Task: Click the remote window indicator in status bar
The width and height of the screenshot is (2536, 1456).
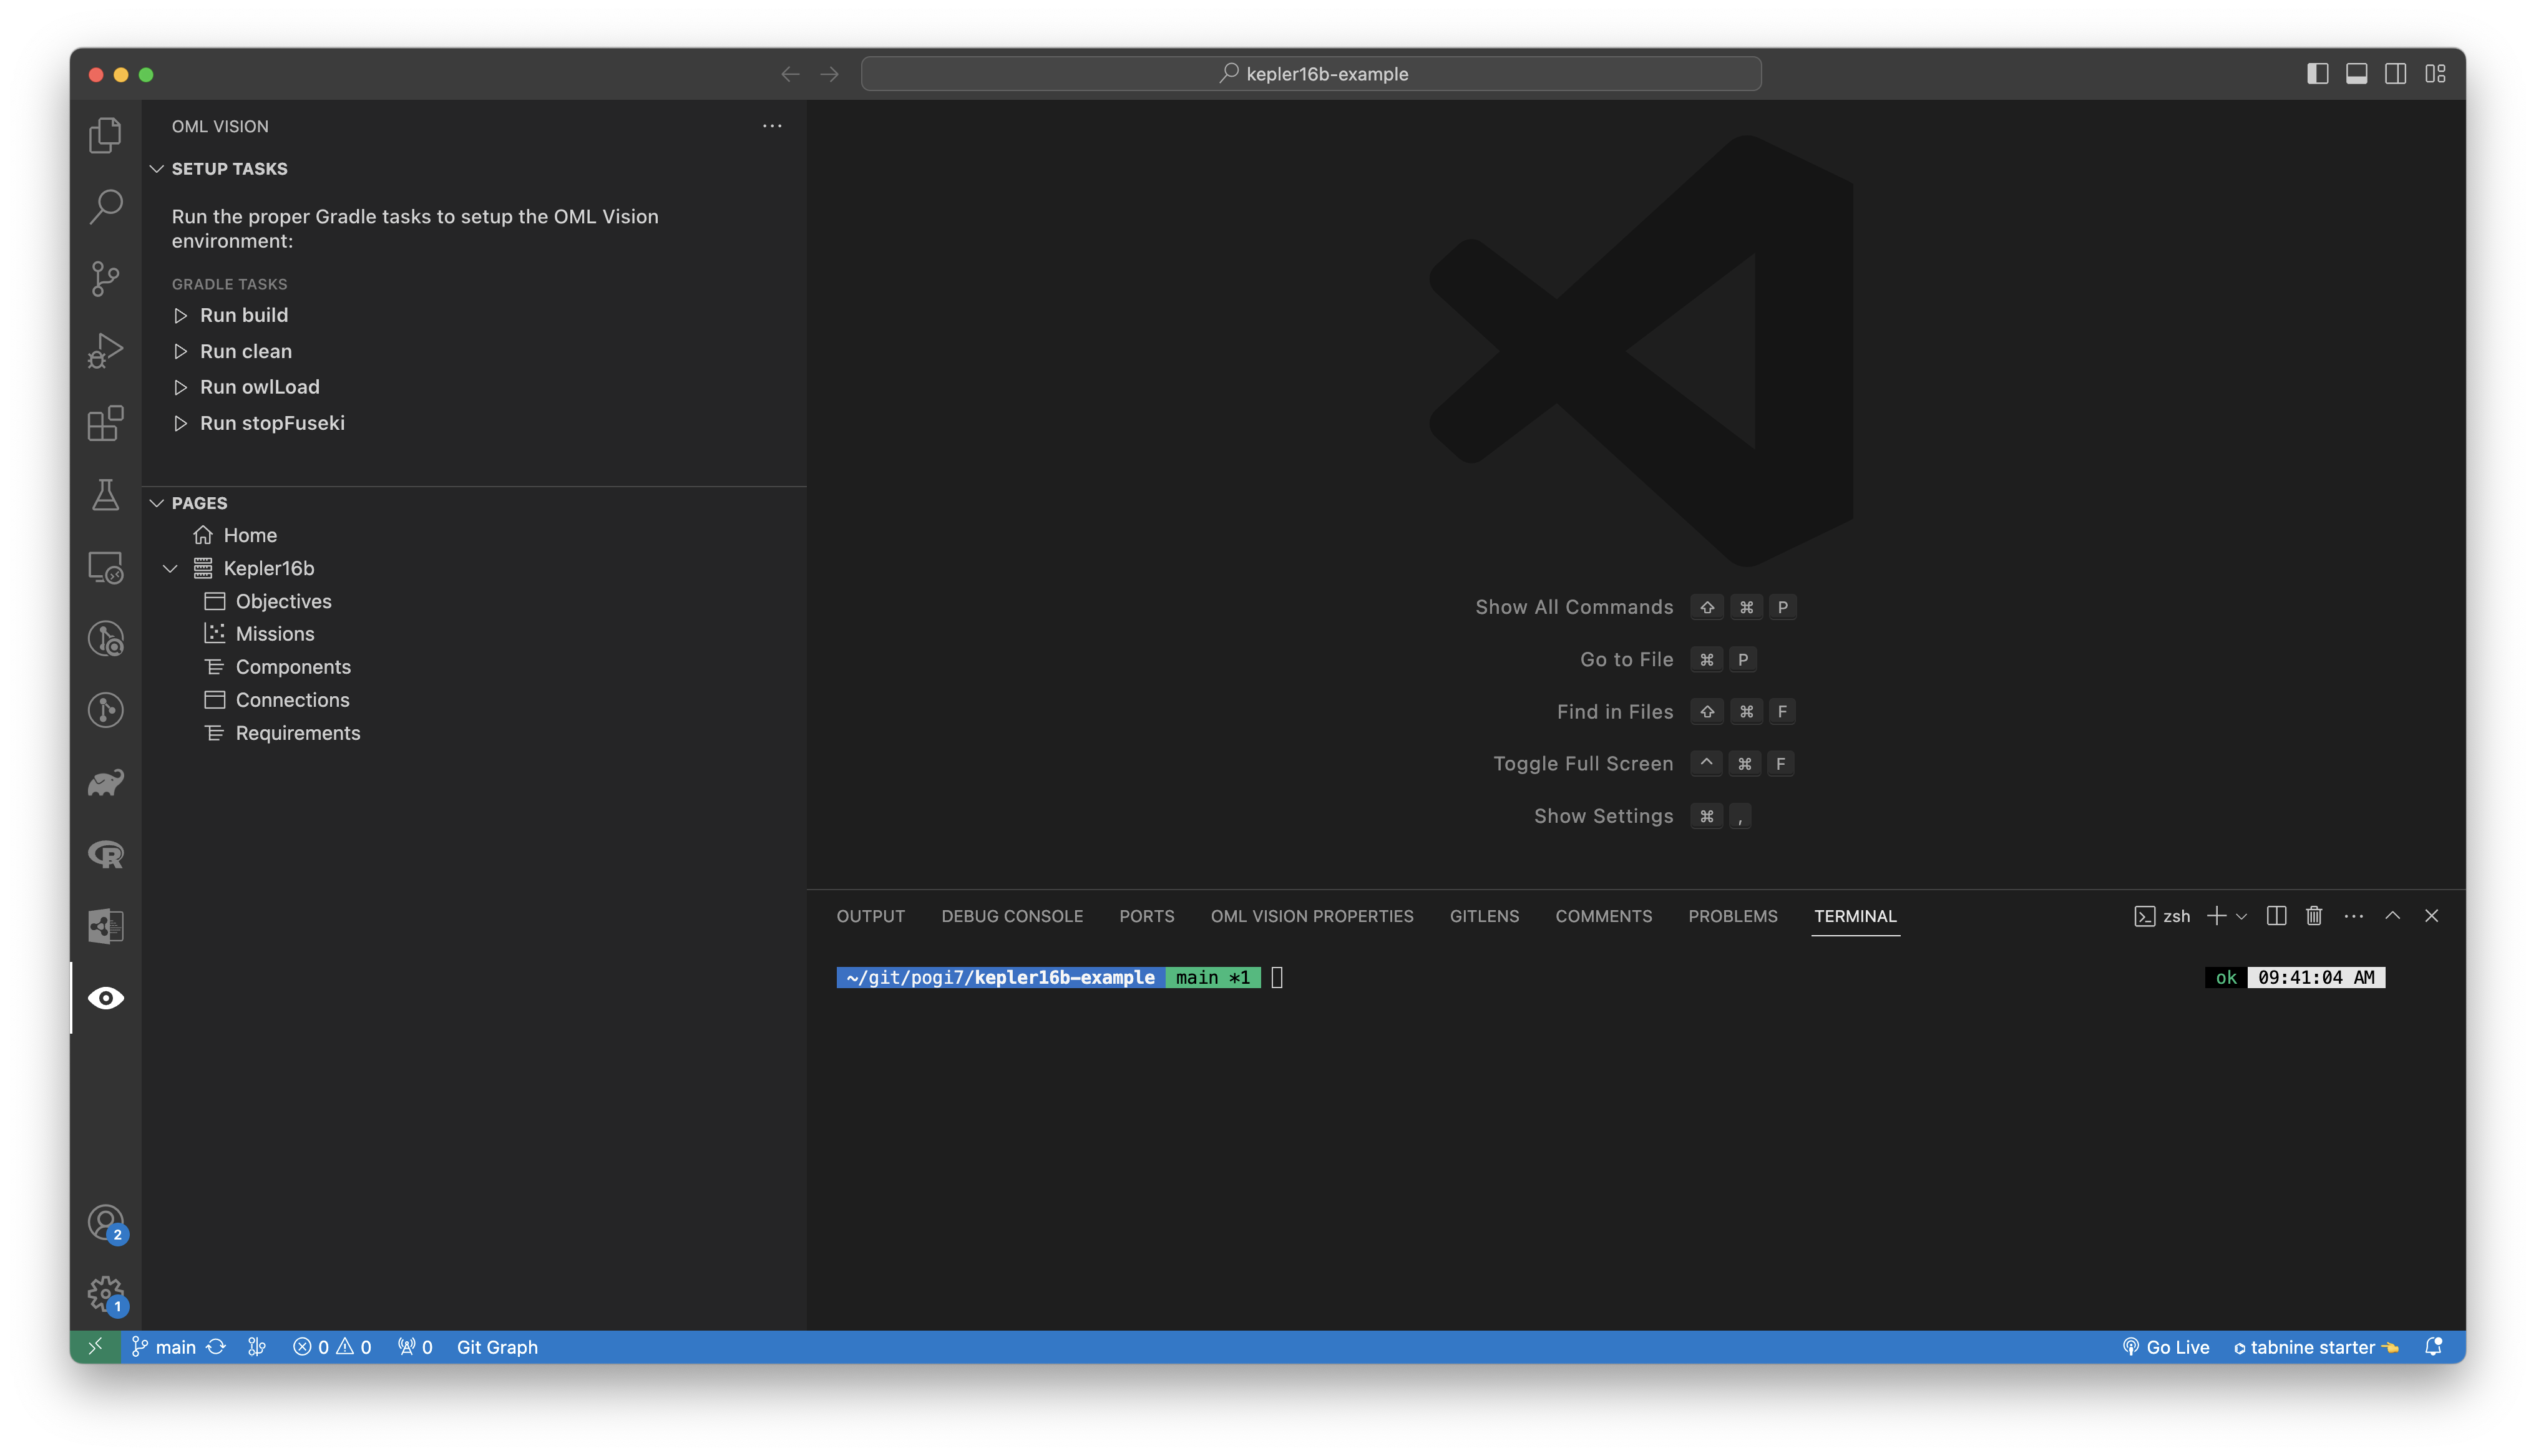Action: 95,1347
